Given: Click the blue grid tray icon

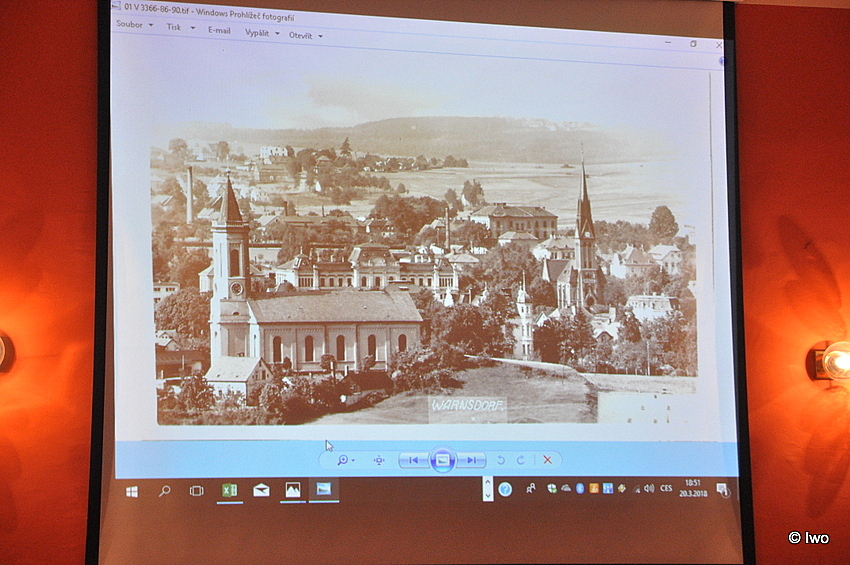Looking at the screenshot, I should 608,489.
